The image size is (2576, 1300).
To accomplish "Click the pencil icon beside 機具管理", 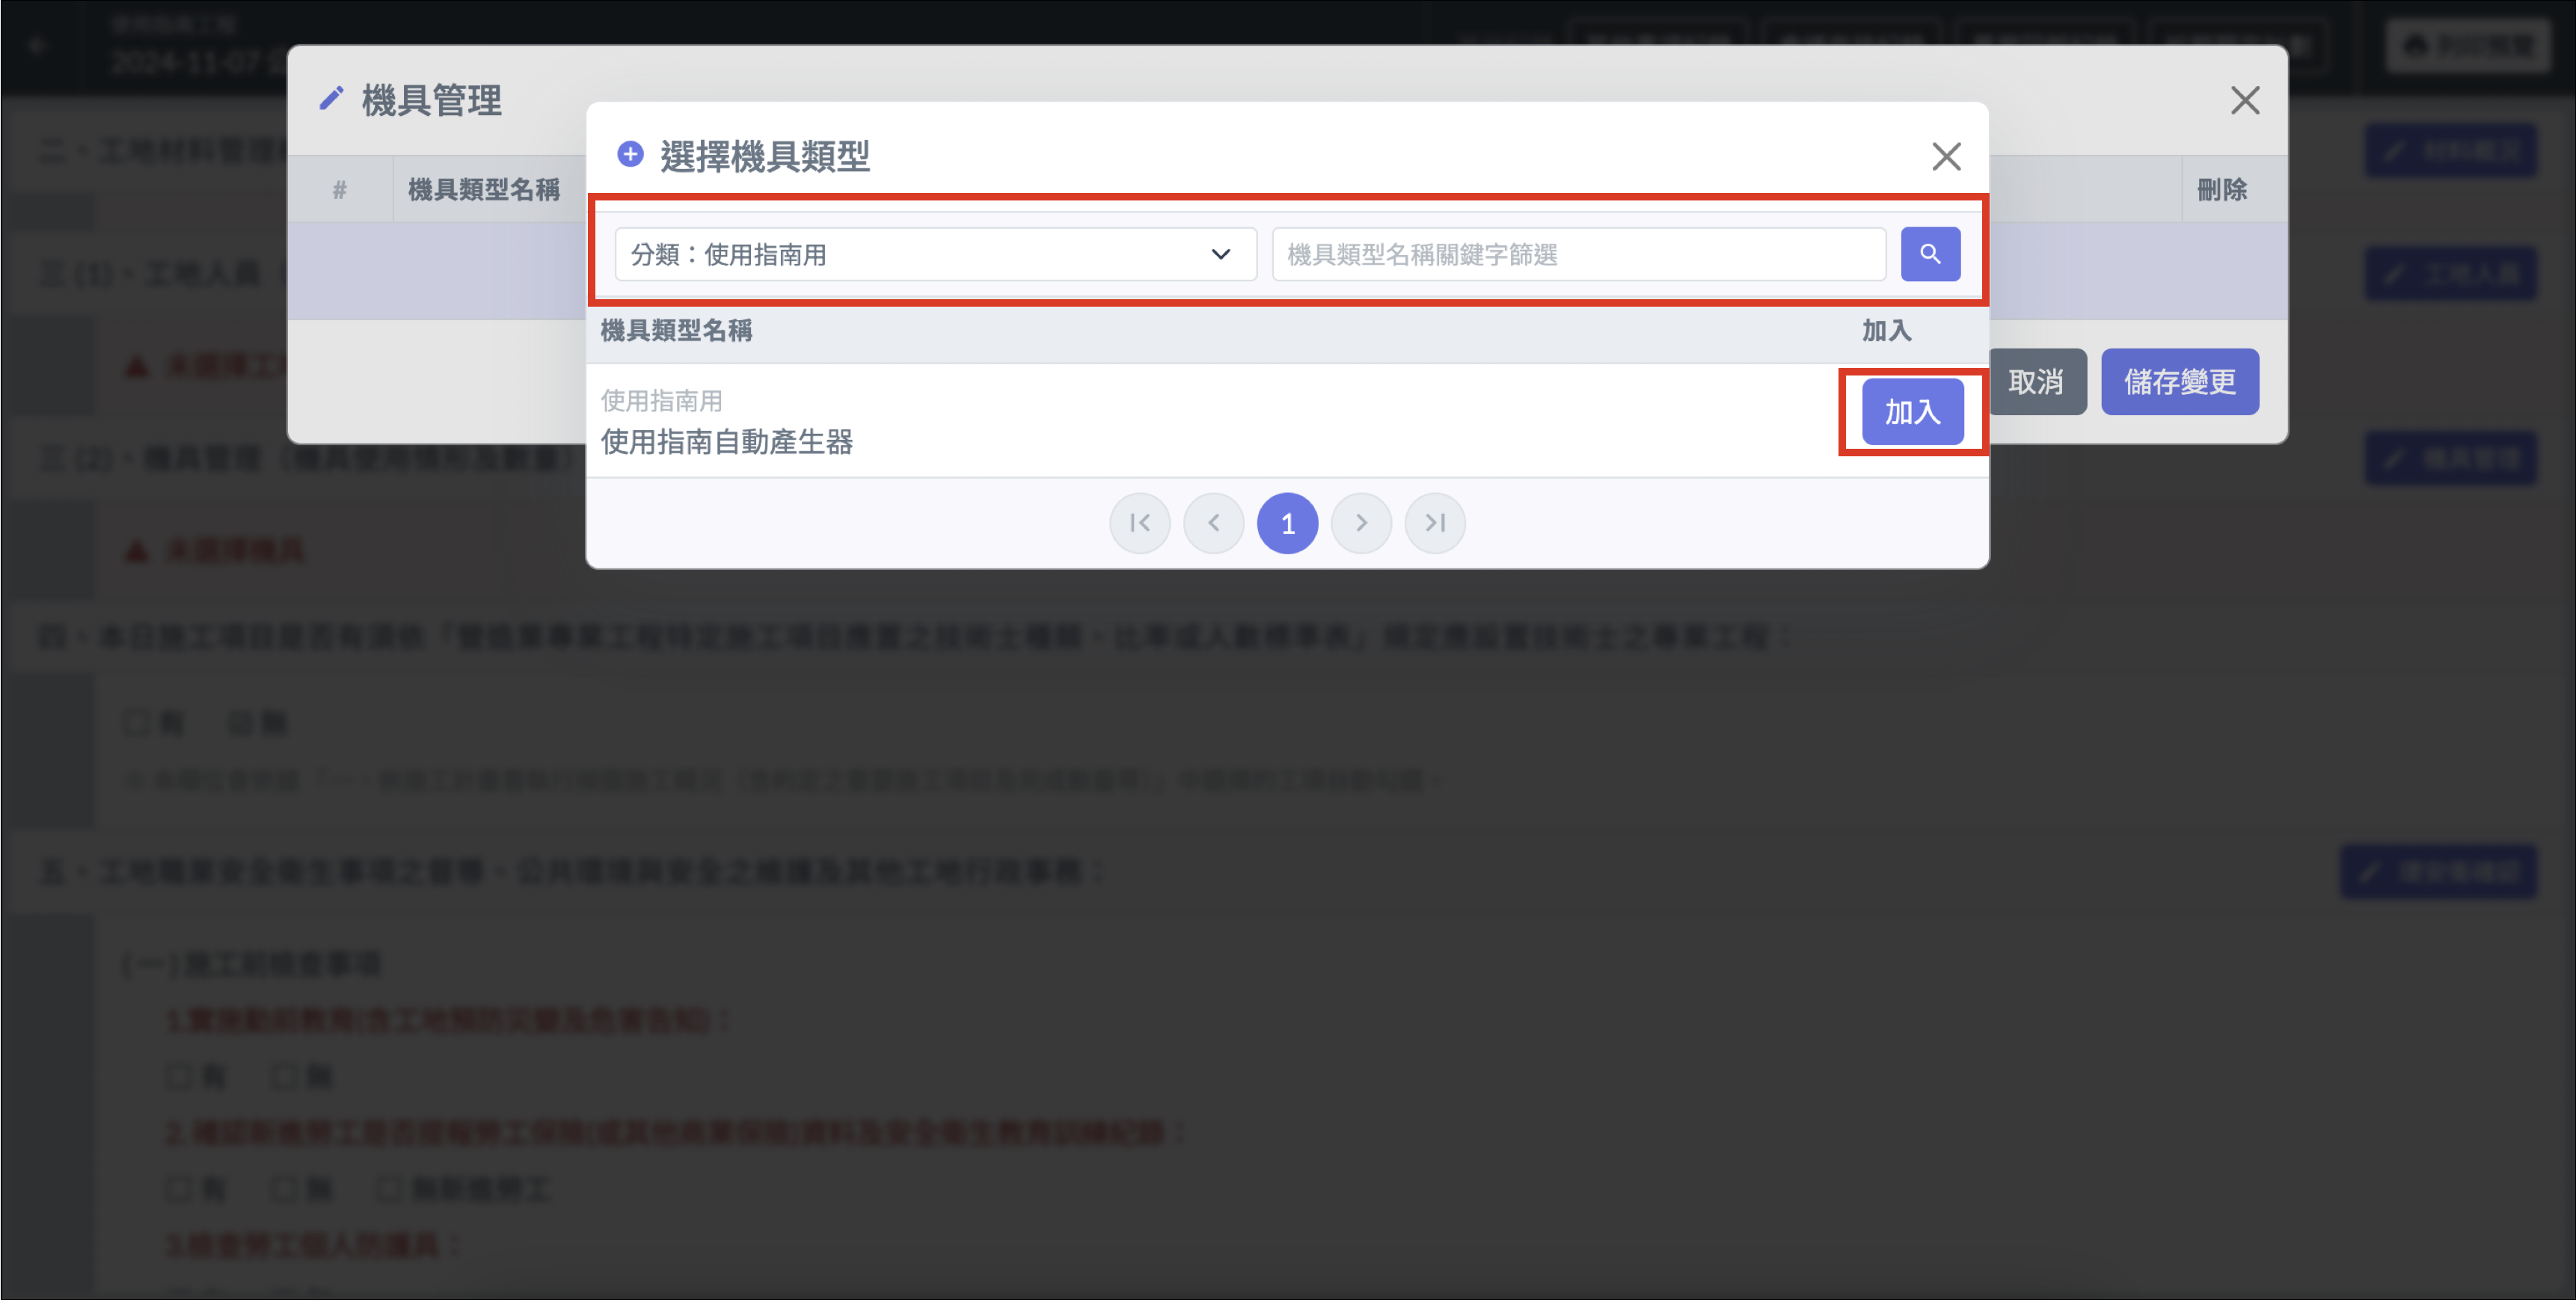I will 331,99.
